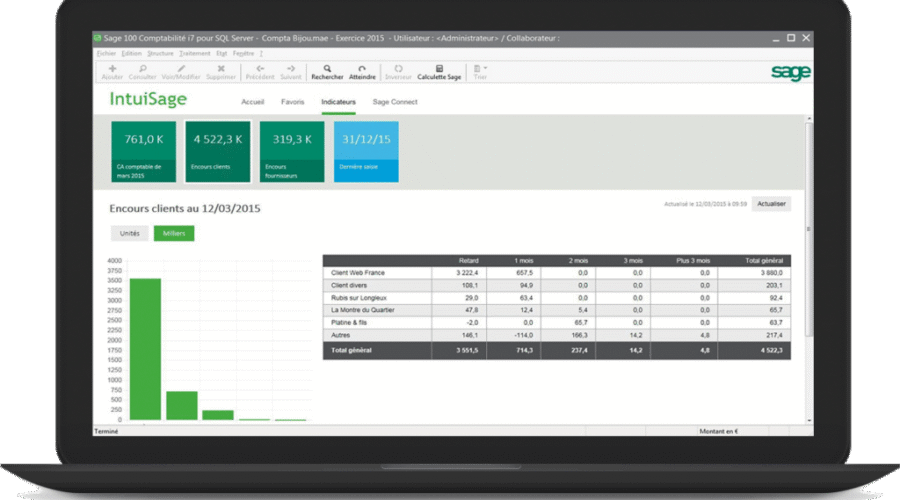
Task: Click the scrollbar up arrow
Action: [x=809, y=119]
